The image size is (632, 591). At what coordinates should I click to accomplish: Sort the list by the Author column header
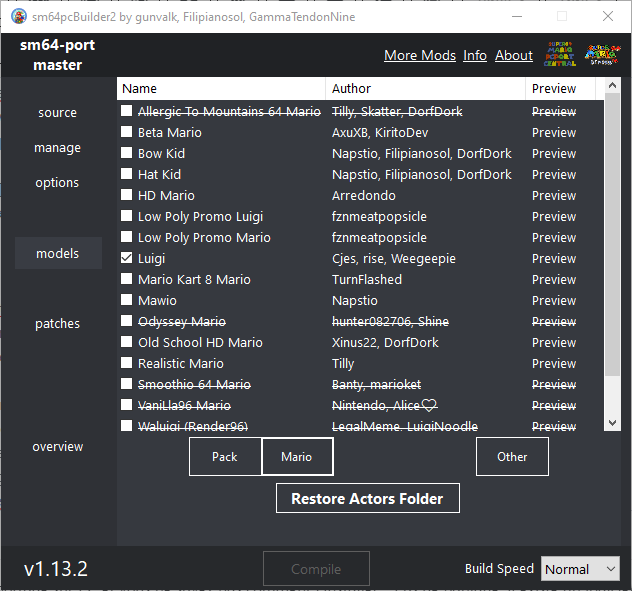coord(425,89)
